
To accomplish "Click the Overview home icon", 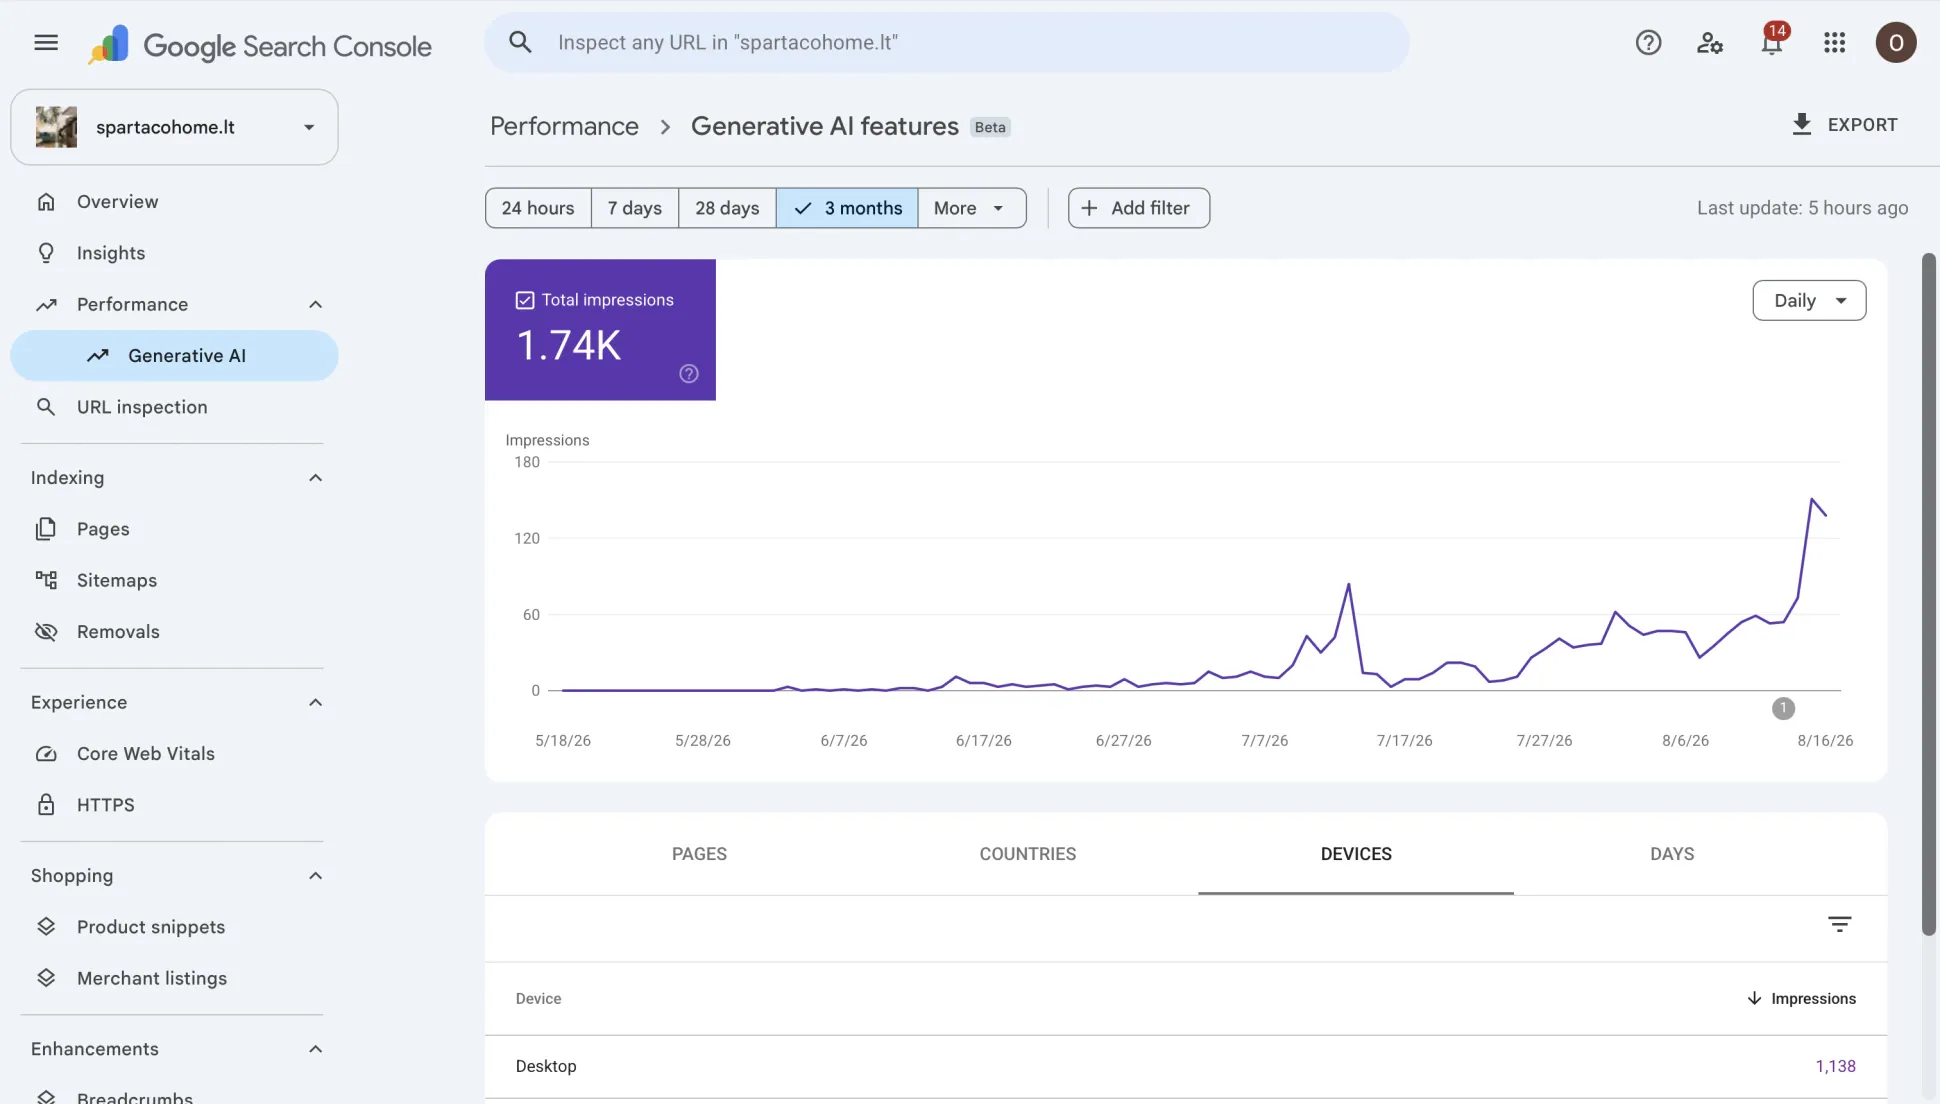I will 46,202.
